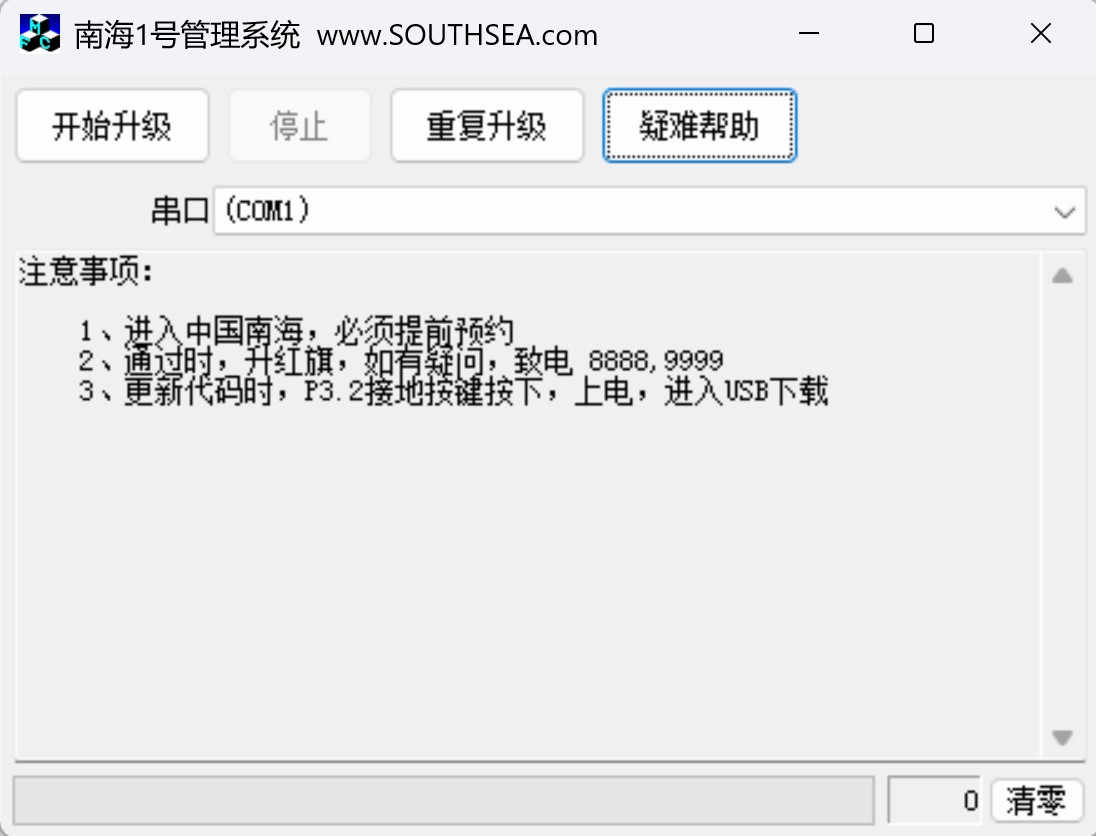1096x836 pixels.
Task: Click the 注意事项 heading in the text area
Action: tap(86, 271)
